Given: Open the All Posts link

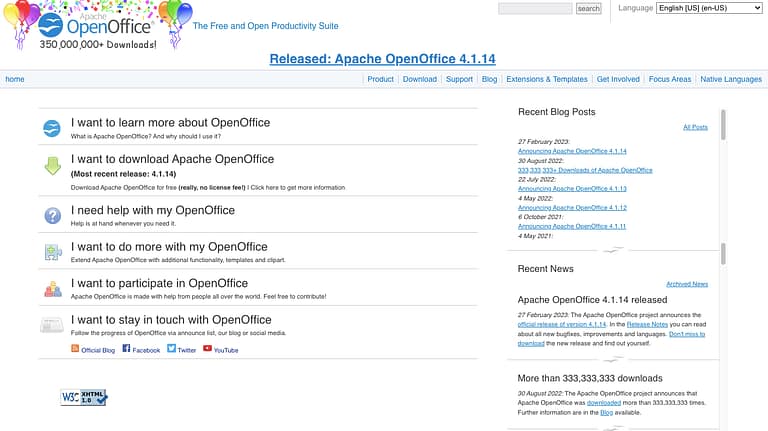Looking at the screenshot, I should pos(695,127).
